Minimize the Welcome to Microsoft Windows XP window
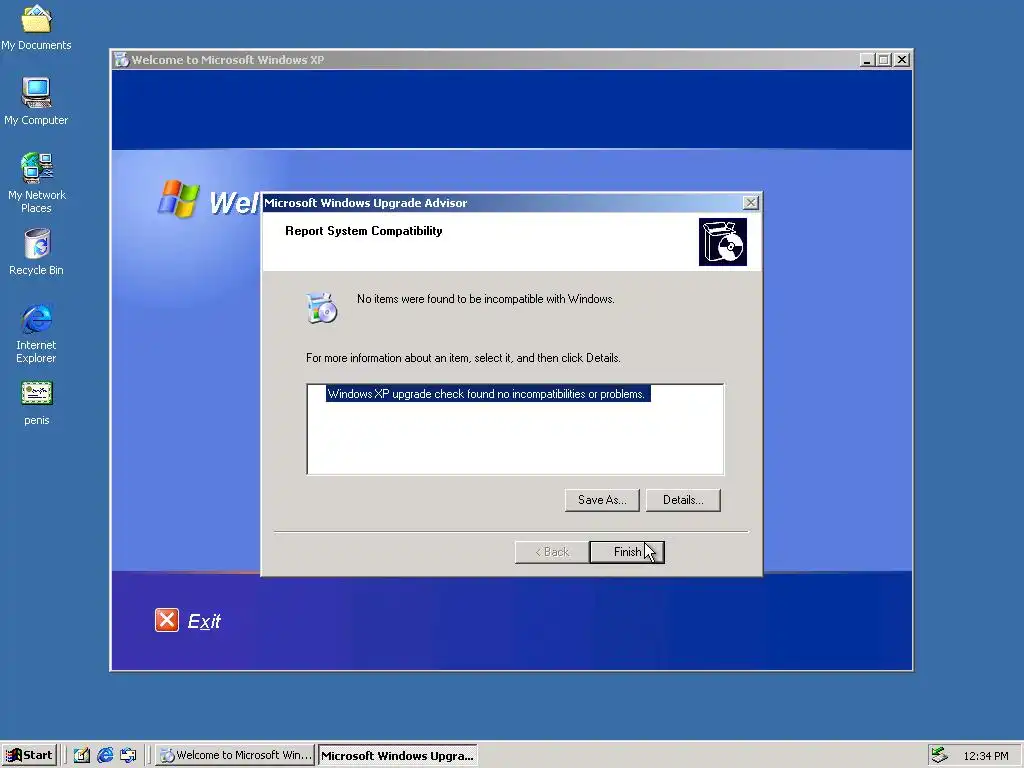Viewport: 1024px width, 768px height. click(867, 60)
